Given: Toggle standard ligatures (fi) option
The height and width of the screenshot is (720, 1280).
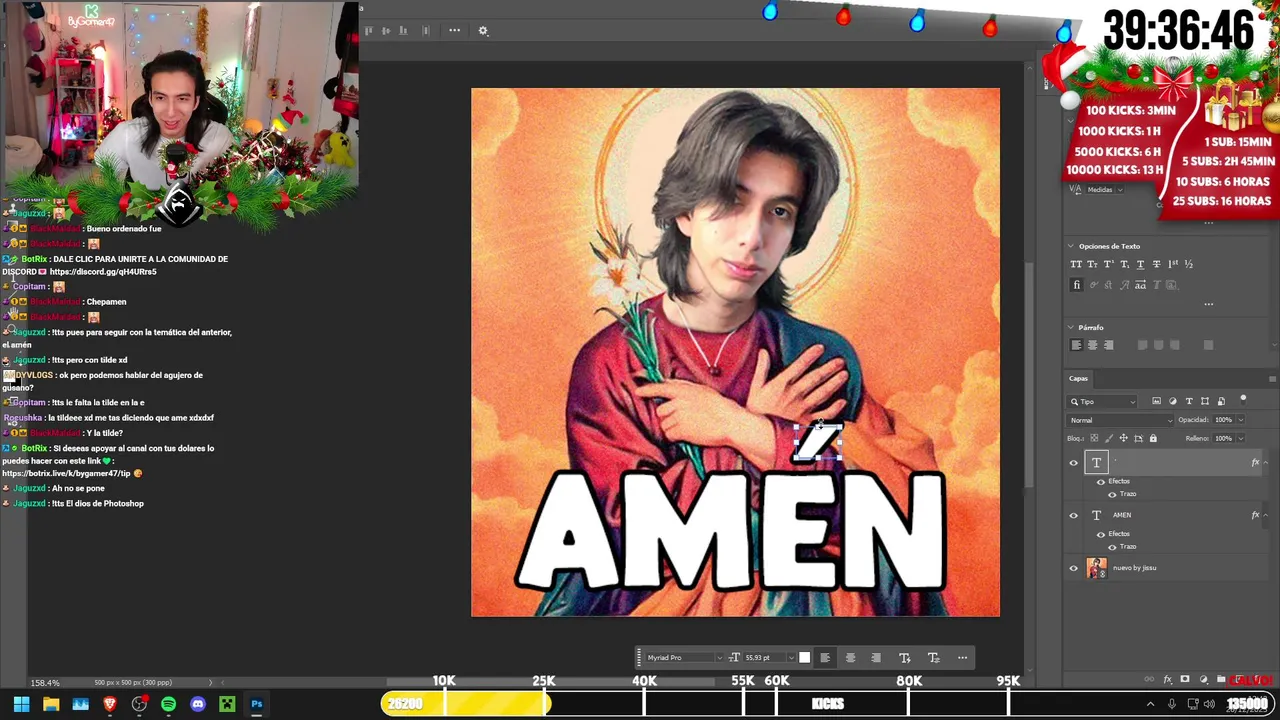Looking at the screenshot, I should pyautogui.click(x=1076, y=285).
